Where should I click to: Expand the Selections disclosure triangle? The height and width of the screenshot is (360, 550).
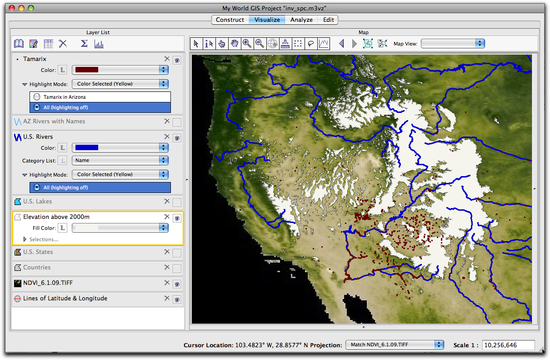click(25, 239)
